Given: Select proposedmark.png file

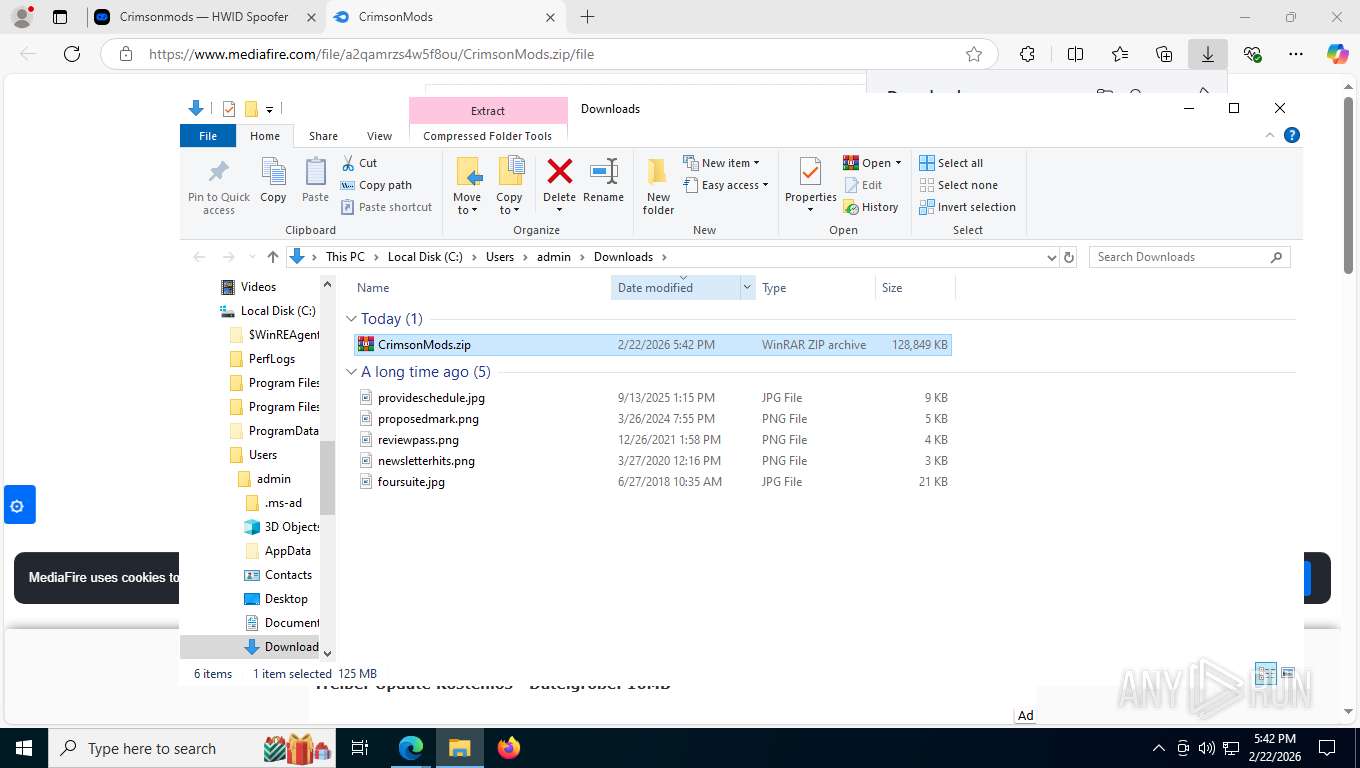Looking at the screenshot, I should [x=653, y=419].
